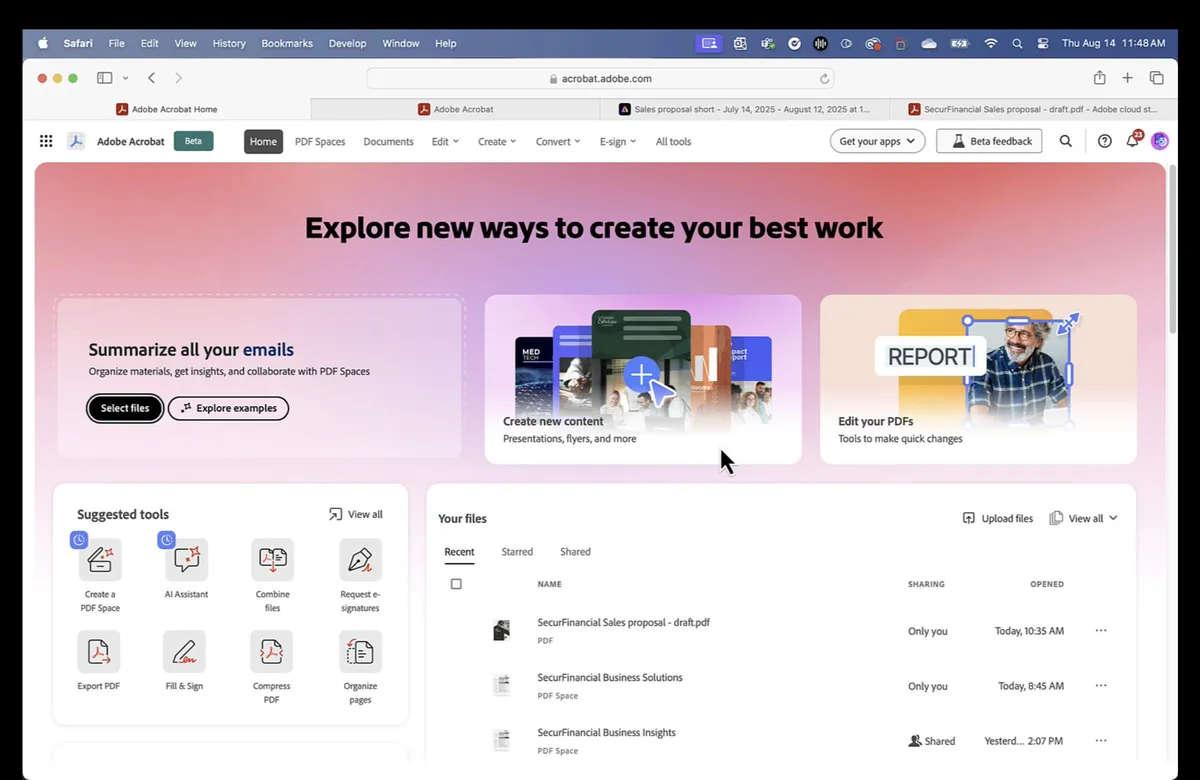Open All tools in the navigation bar
Viewport: 1200px width, 780px height.
[x=673, y=141]
